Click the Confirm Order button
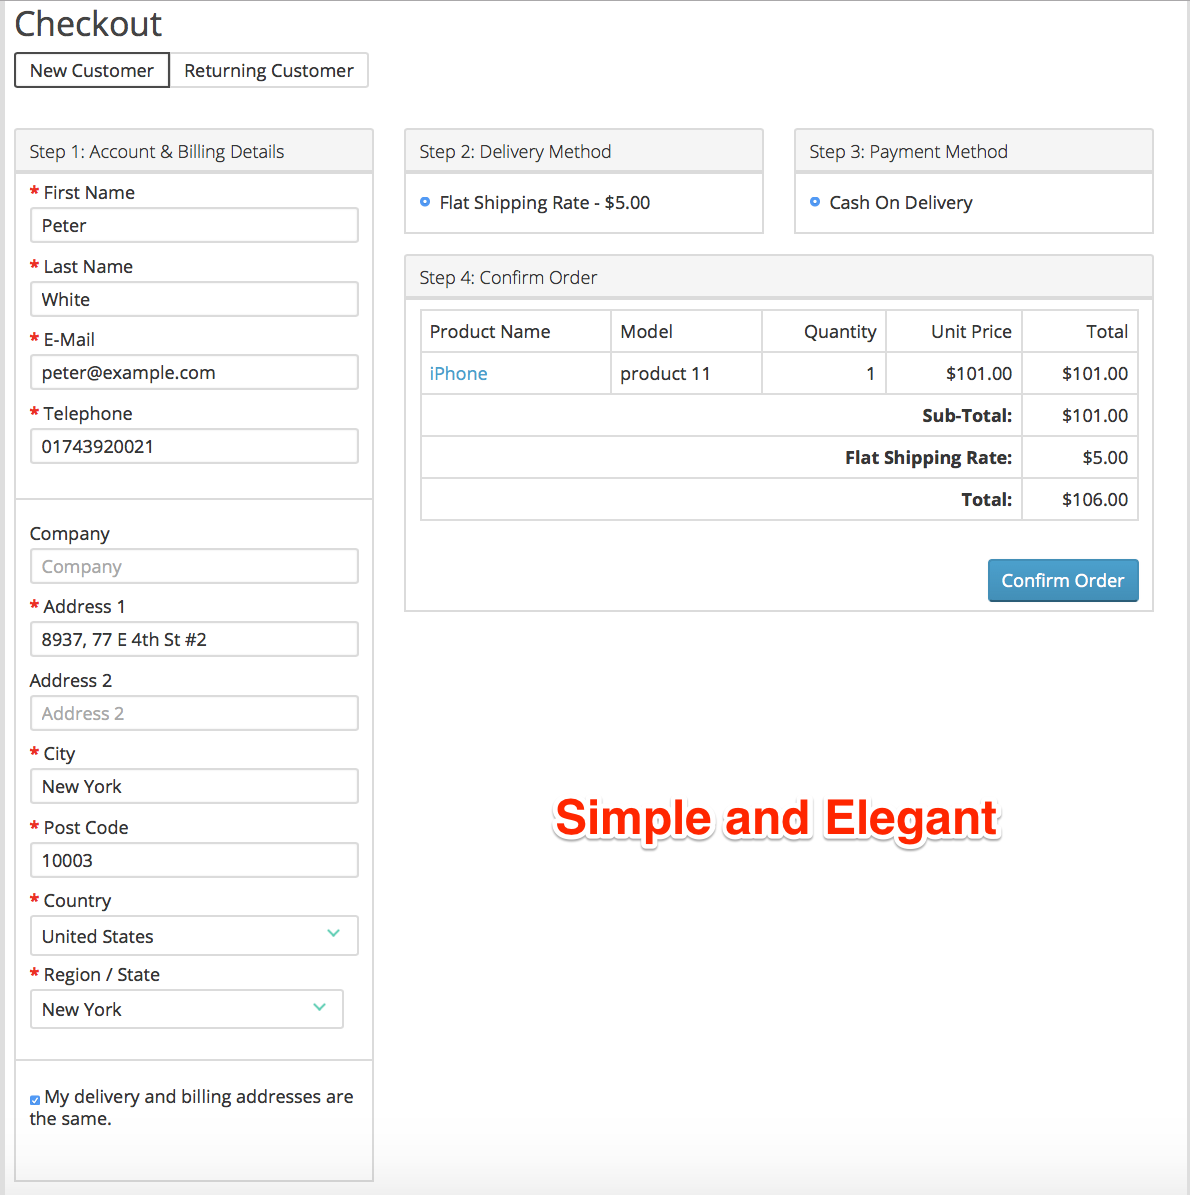The width and height of the screenshot is (1190, 1195). [x=1063, y=581]
